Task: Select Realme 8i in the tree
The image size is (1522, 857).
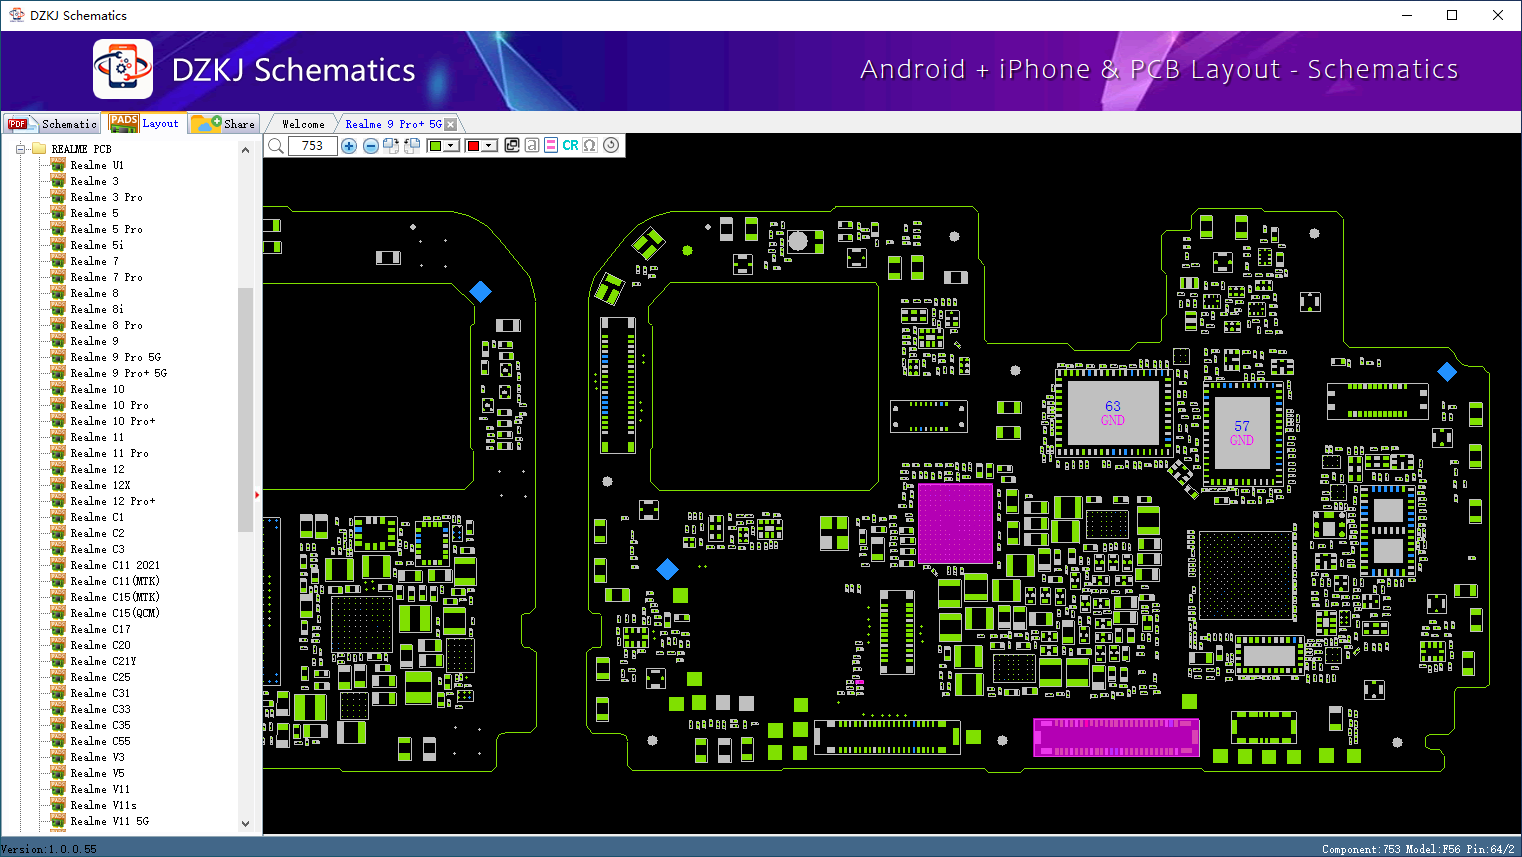Action: 97,309
